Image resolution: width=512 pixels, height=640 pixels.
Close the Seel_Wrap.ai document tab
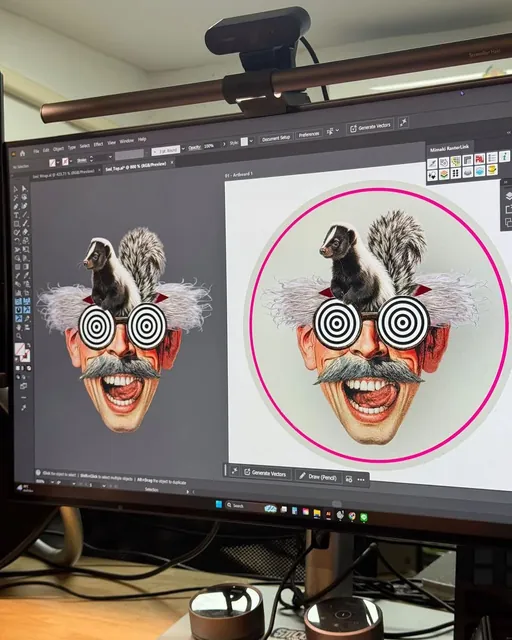pyautogui.click(x=99, y=171)
